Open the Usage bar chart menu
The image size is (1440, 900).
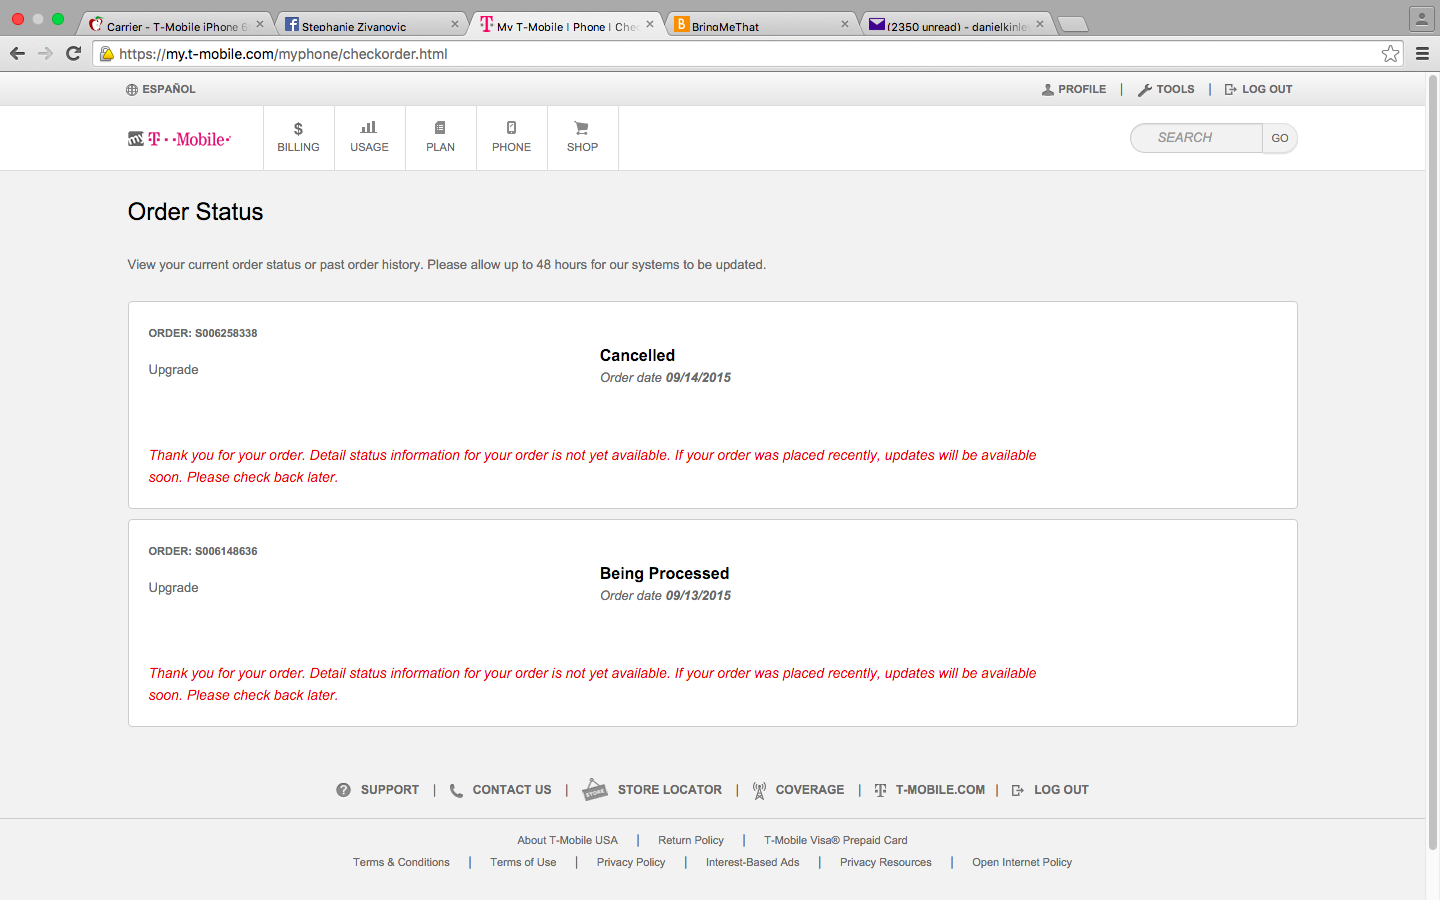369,138
